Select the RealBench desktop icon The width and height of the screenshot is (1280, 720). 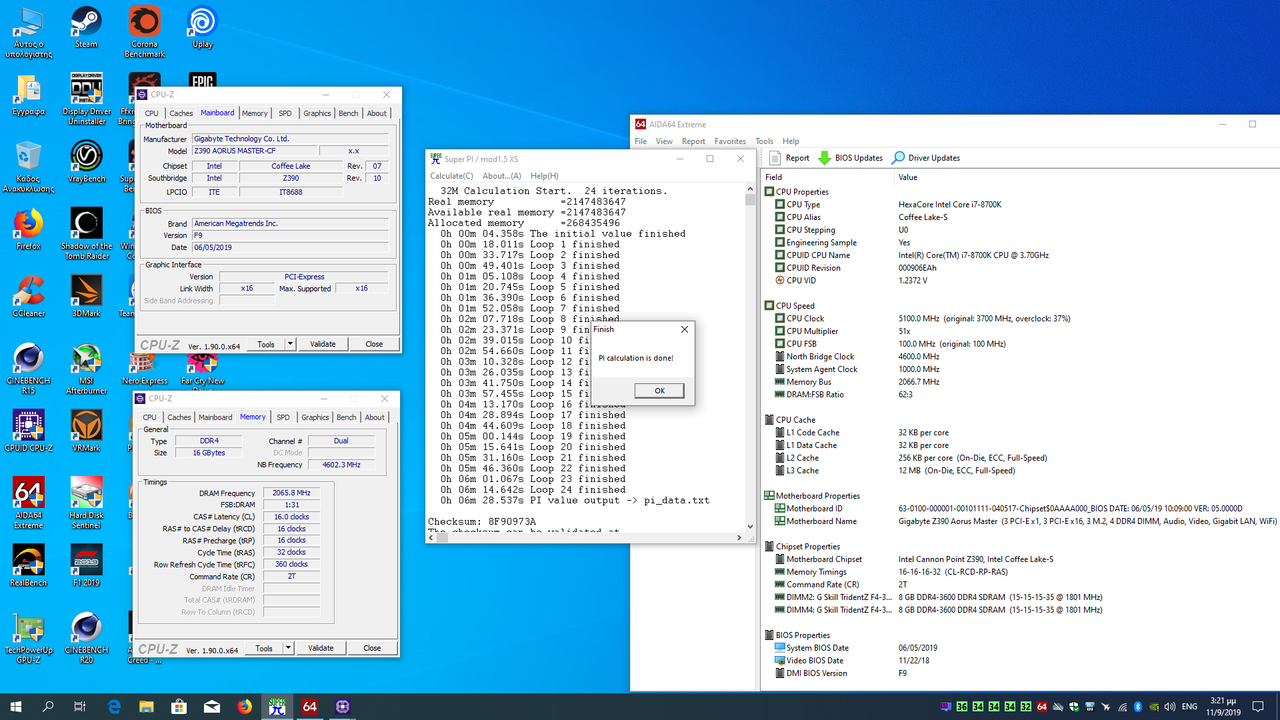pyautogui.click(x=28, y=566)
